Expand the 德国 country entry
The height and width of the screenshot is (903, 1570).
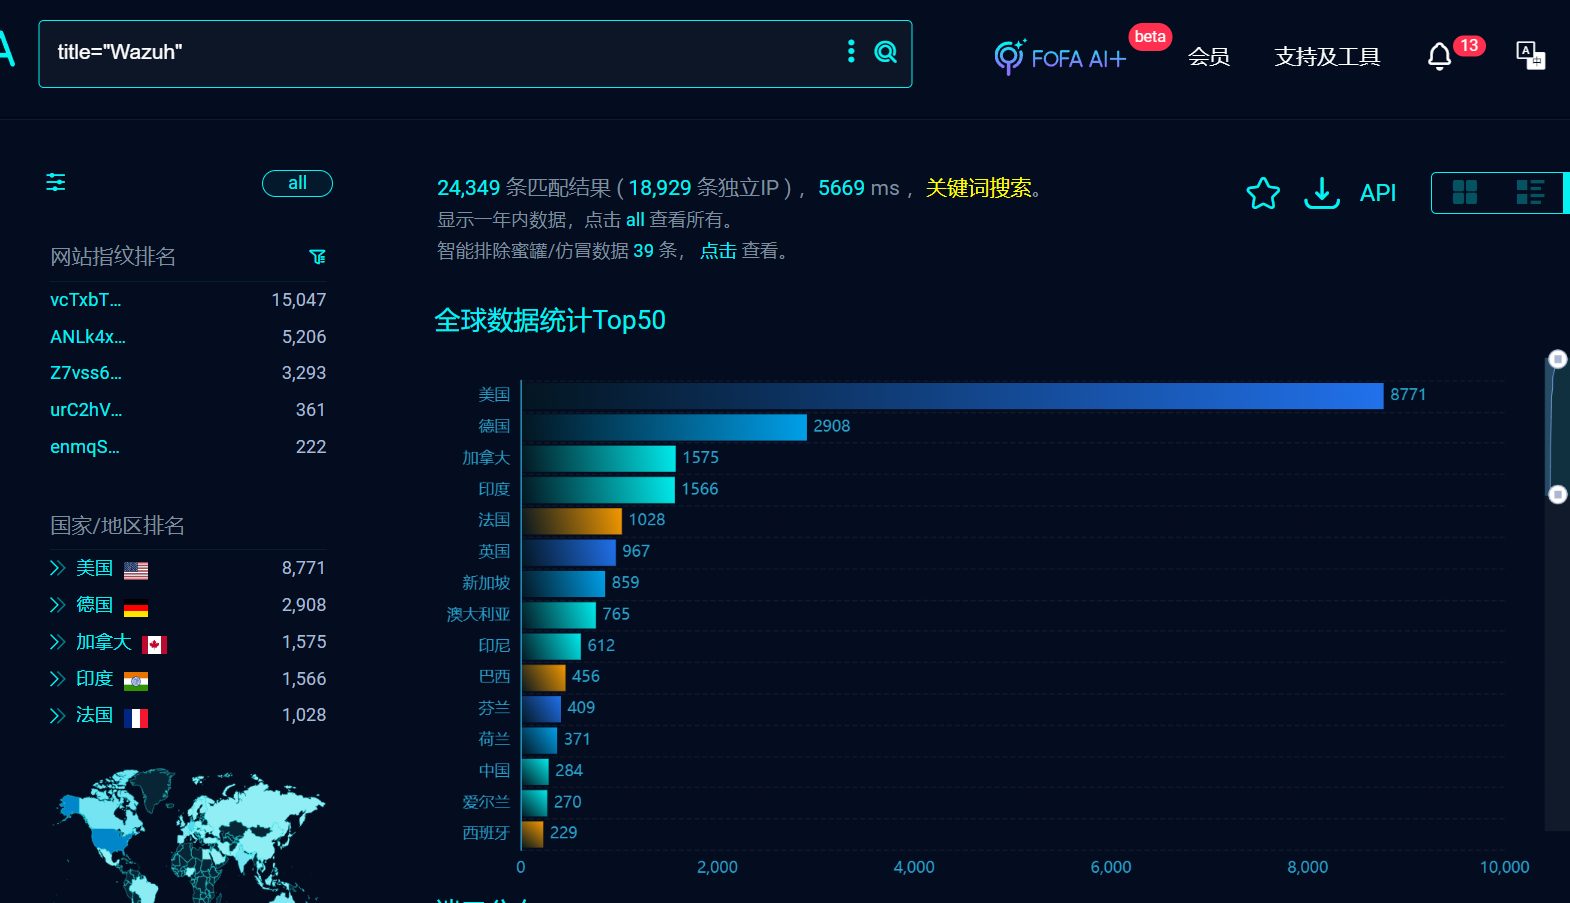tap(58, 605)
